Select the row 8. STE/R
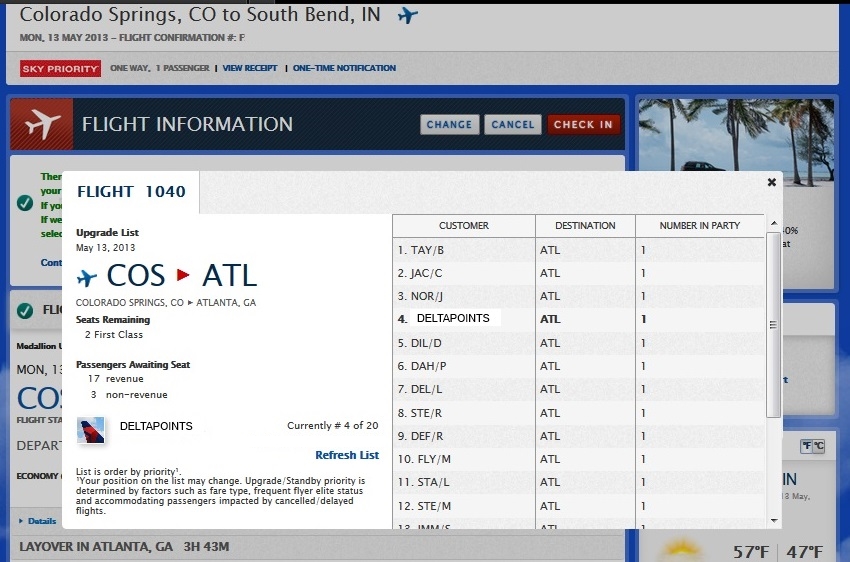Screen dimensions: 850x562 578,413
